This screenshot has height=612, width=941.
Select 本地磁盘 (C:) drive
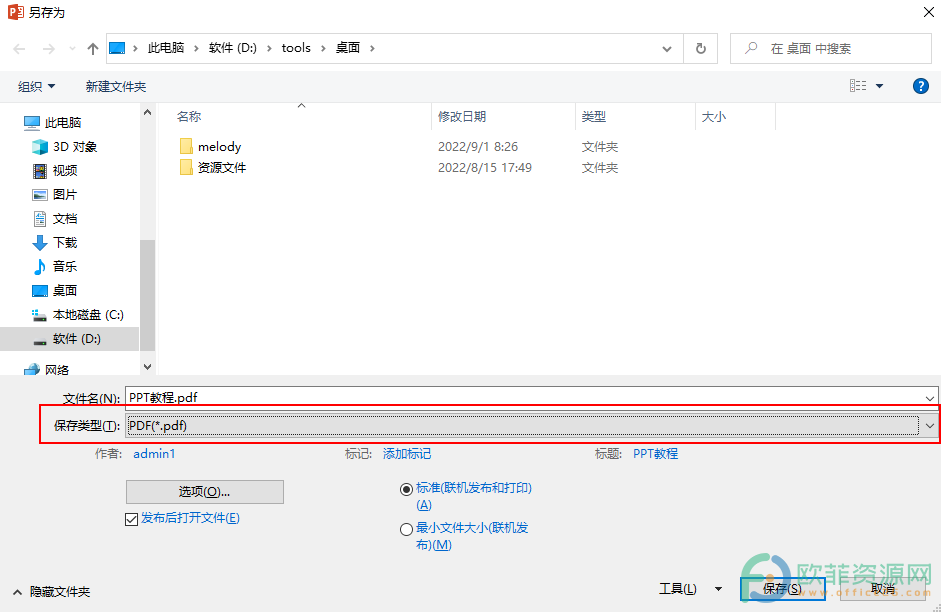click(x=77, y=314)
